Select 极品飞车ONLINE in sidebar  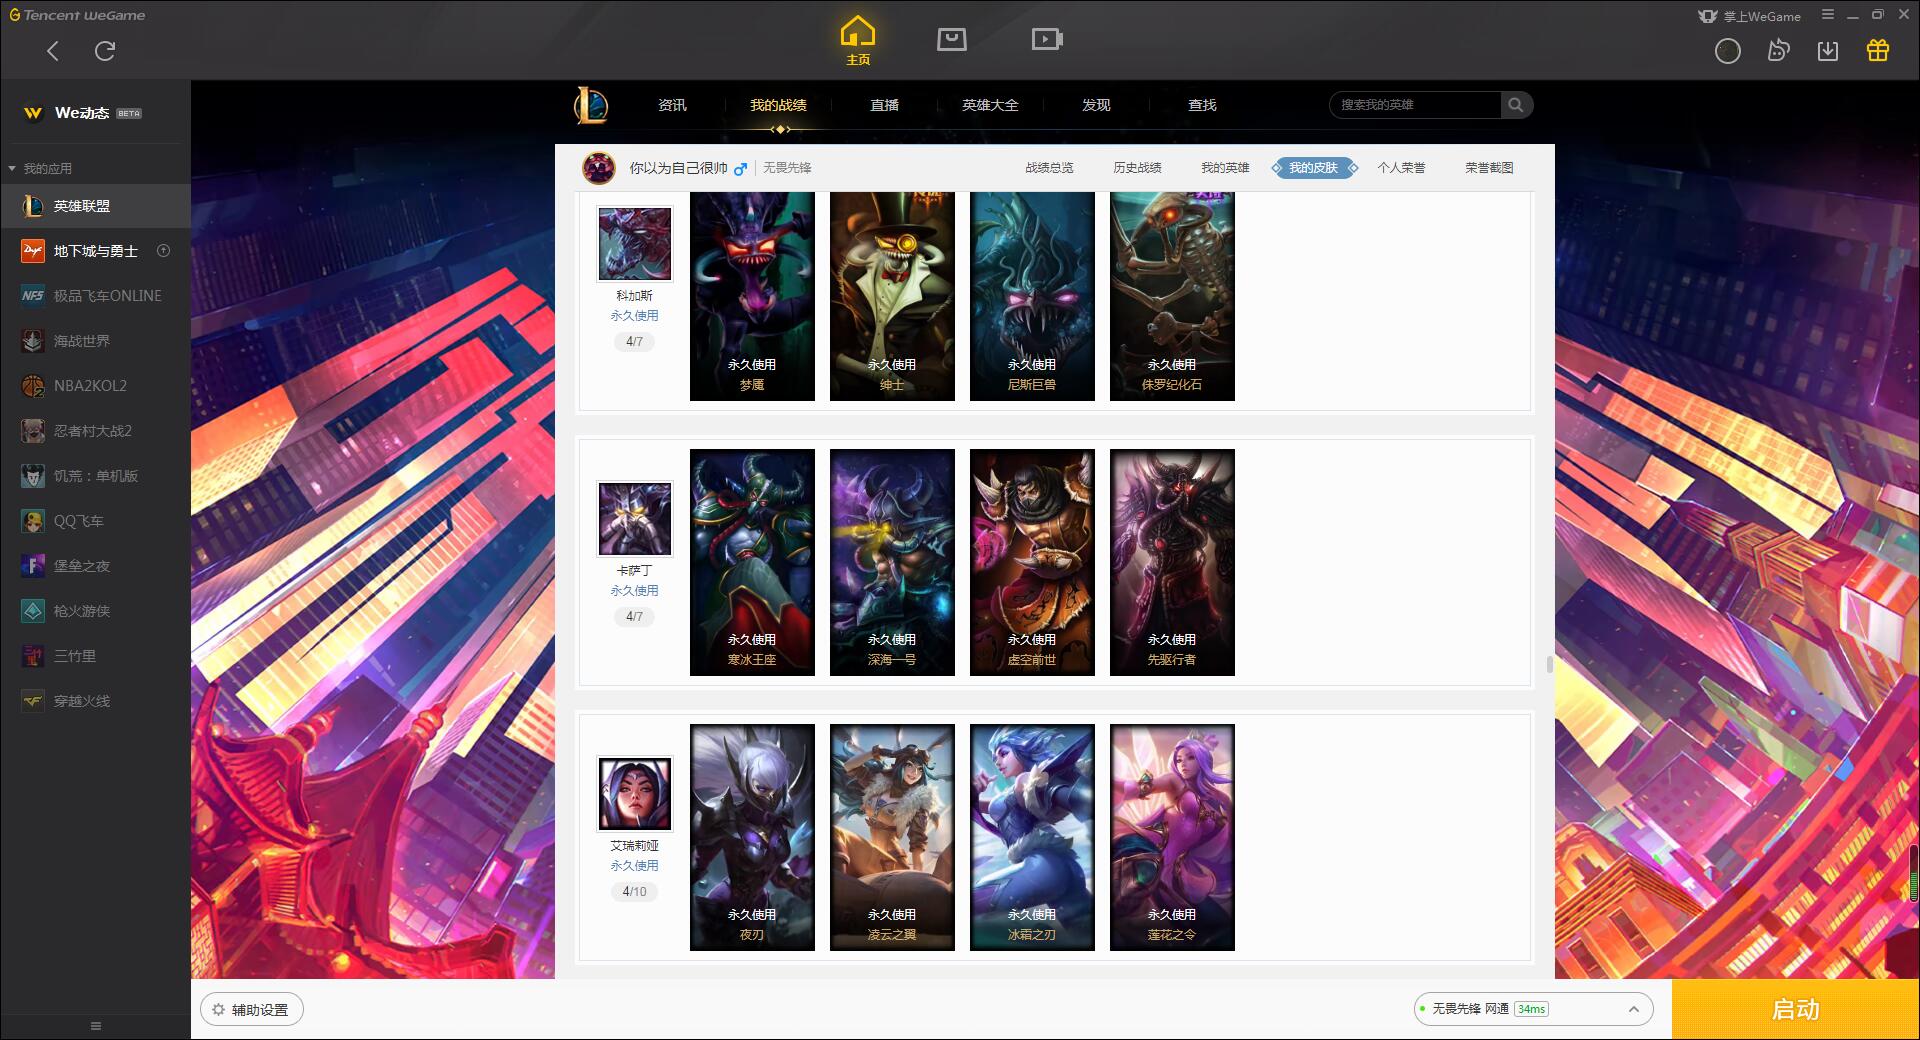pos(95,296)
